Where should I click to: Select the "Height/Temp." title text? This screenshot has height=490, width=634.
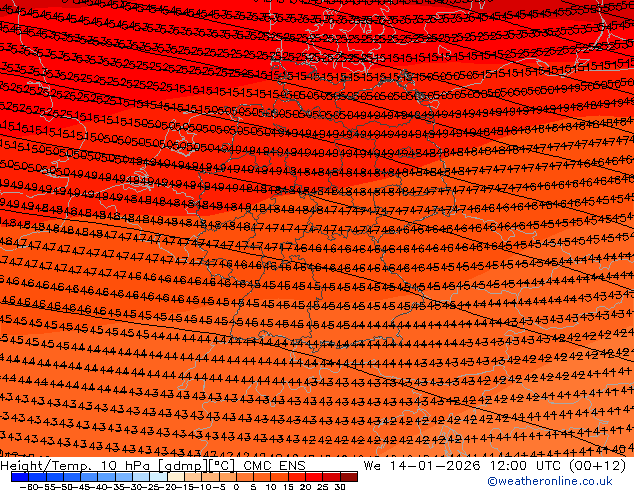46,466
